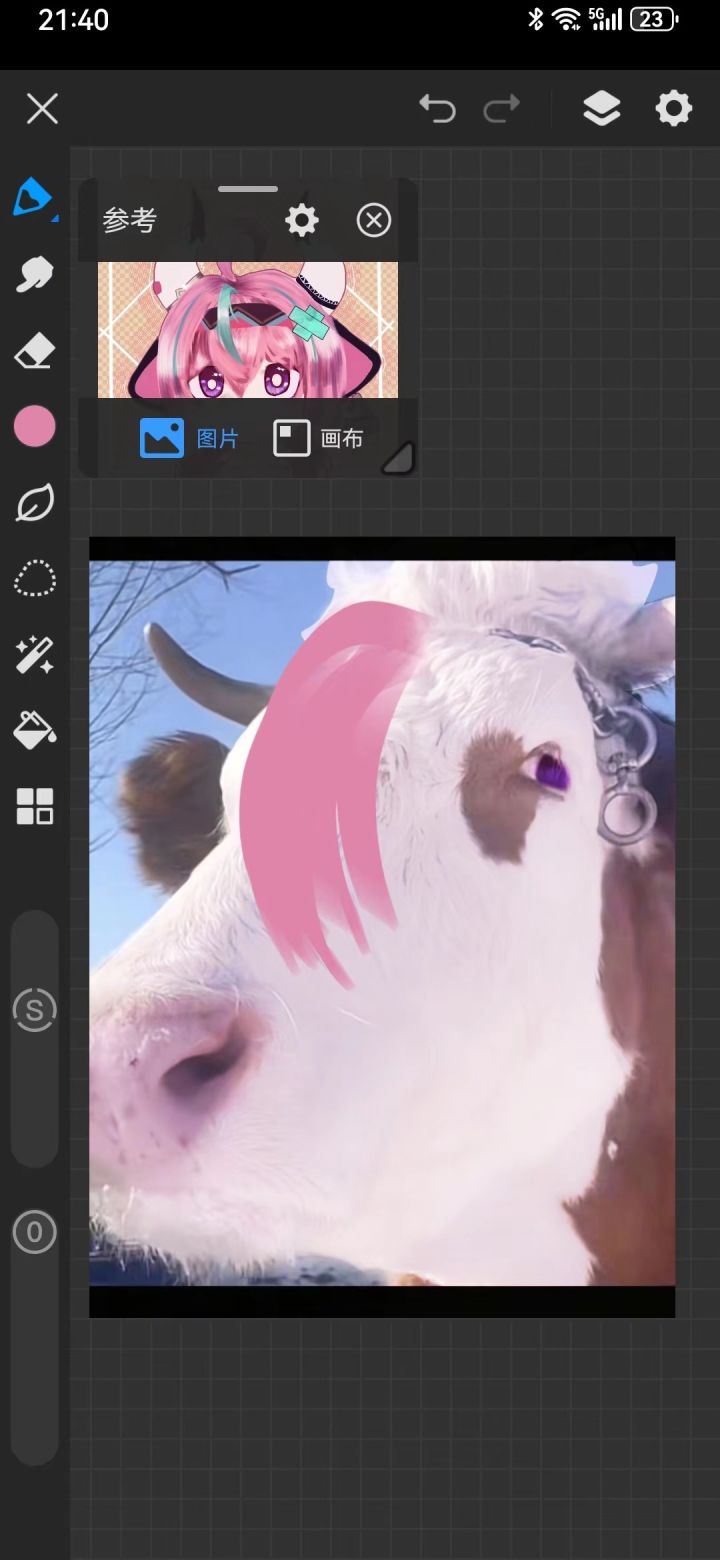Open the layers panel
Image resolution: width=720 pixels, height=1560 pixels.
(601, 109)
